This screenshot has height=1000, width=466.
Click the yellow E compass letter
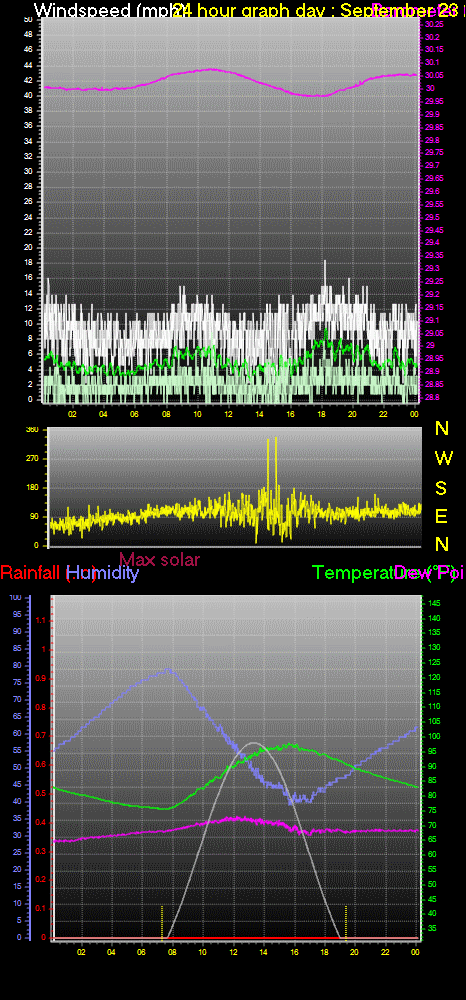[441, 516]
